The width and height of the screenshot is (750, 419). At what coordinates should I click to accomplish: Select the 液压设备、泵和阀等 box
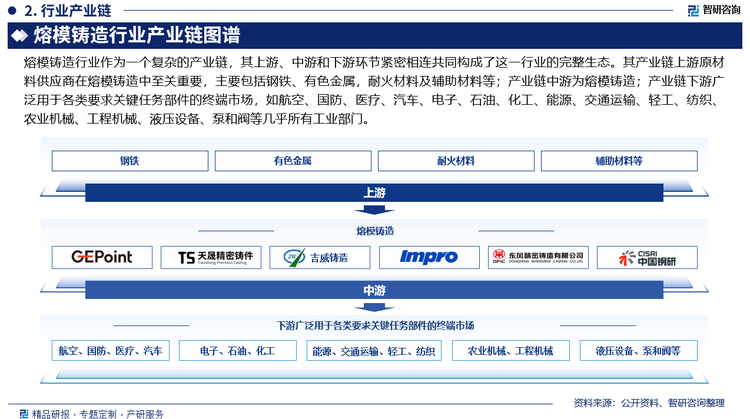pos(639,351)
